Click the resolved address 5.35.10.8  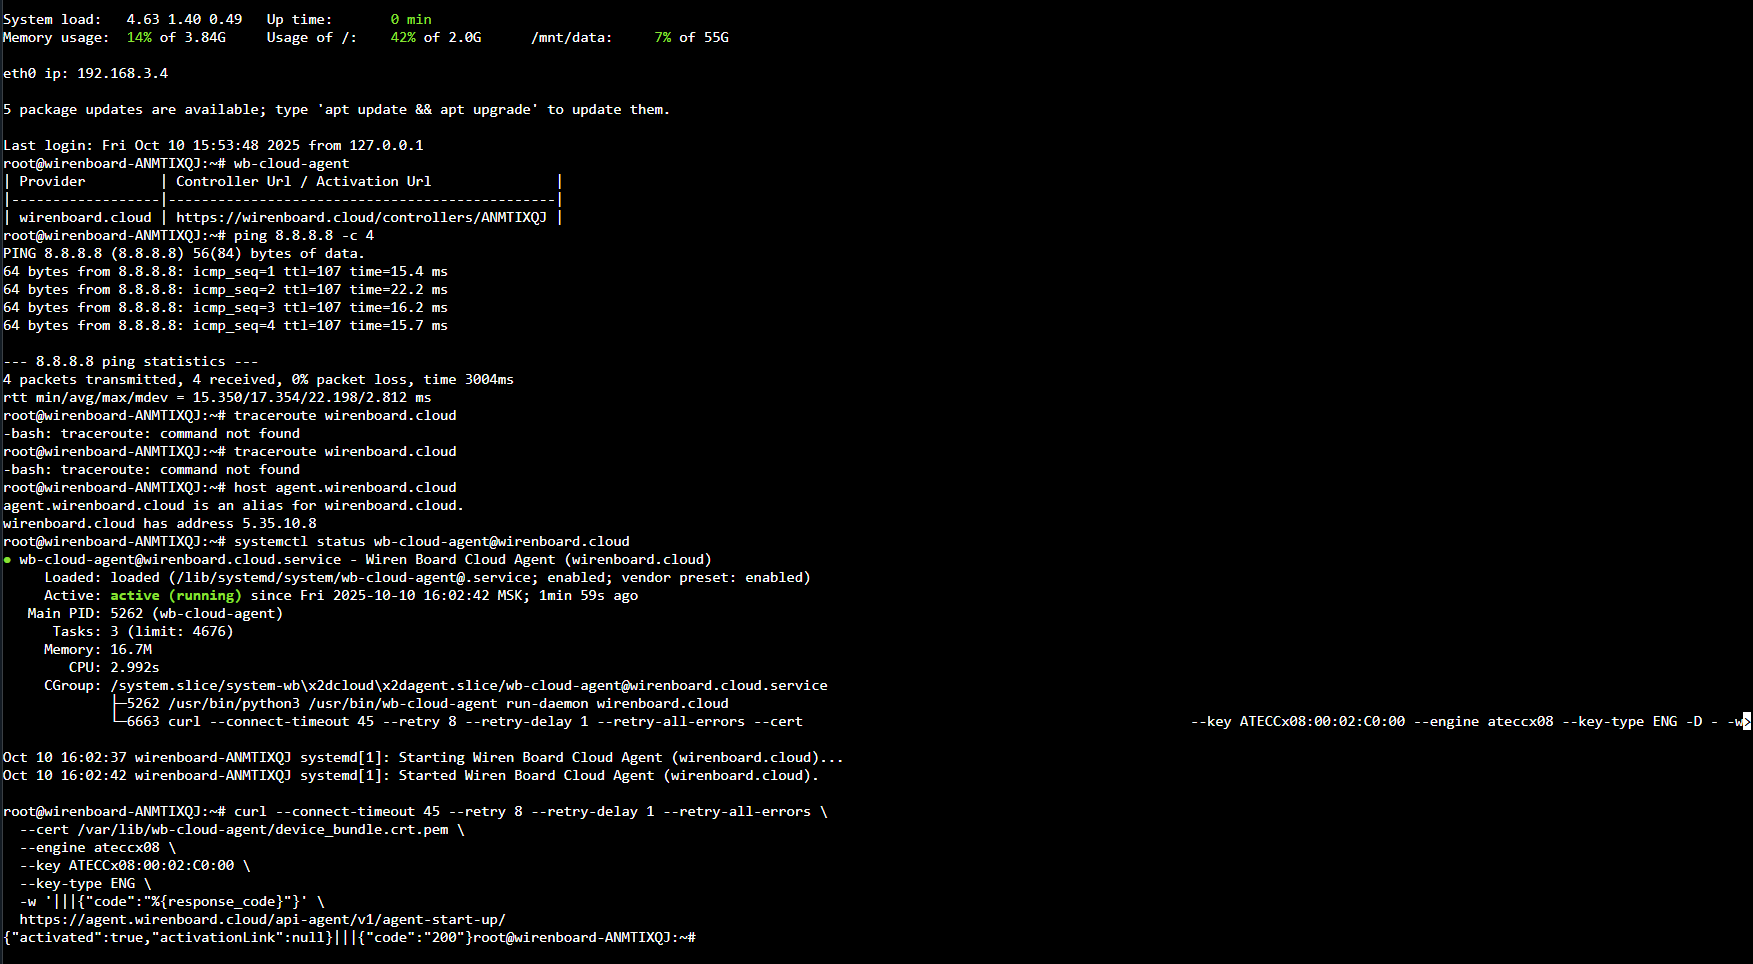pos(279,524)
